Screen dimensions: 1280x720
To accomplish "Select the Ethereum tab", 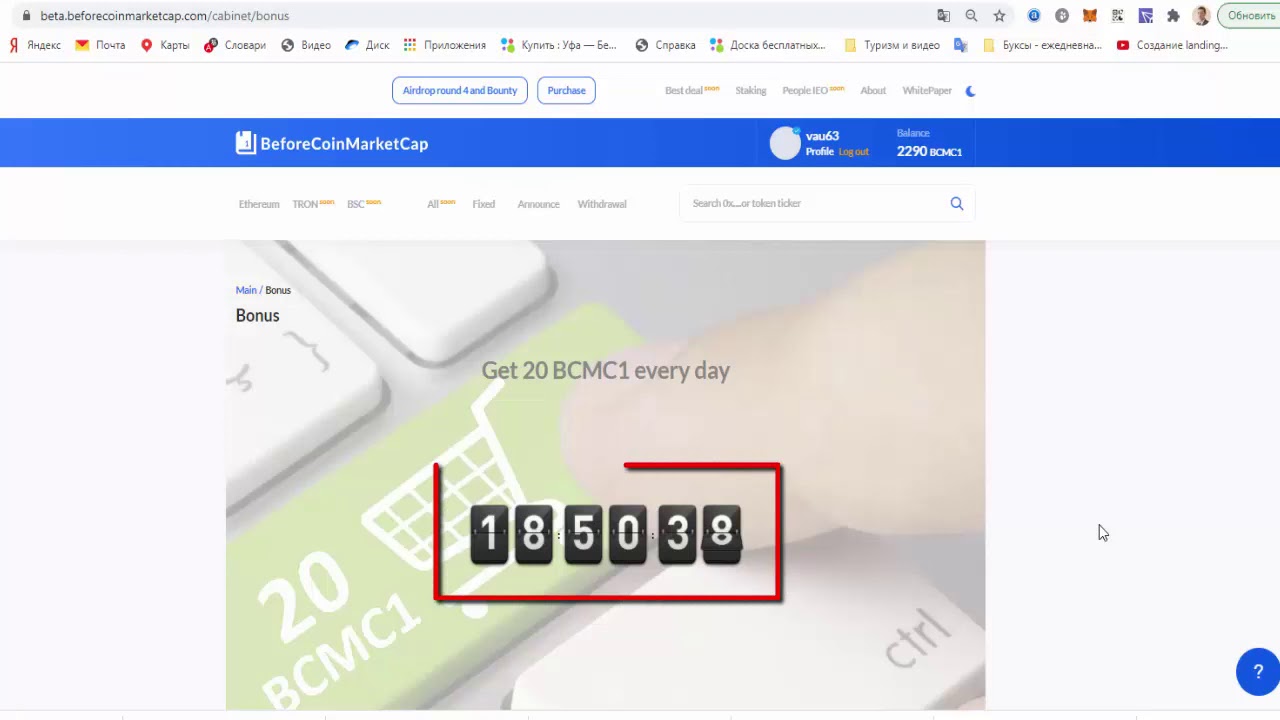I will [x=259, y=204].
